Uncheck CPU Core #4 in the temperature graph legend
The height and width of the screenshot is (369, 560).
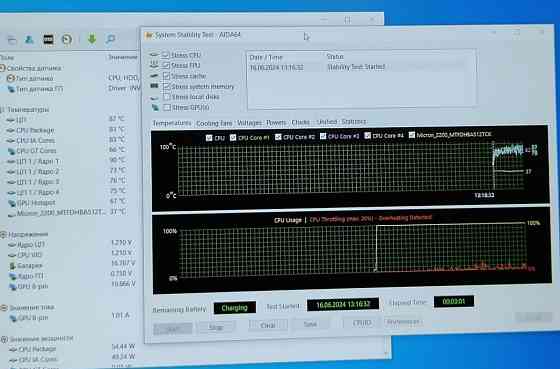[x=368, y=135]
